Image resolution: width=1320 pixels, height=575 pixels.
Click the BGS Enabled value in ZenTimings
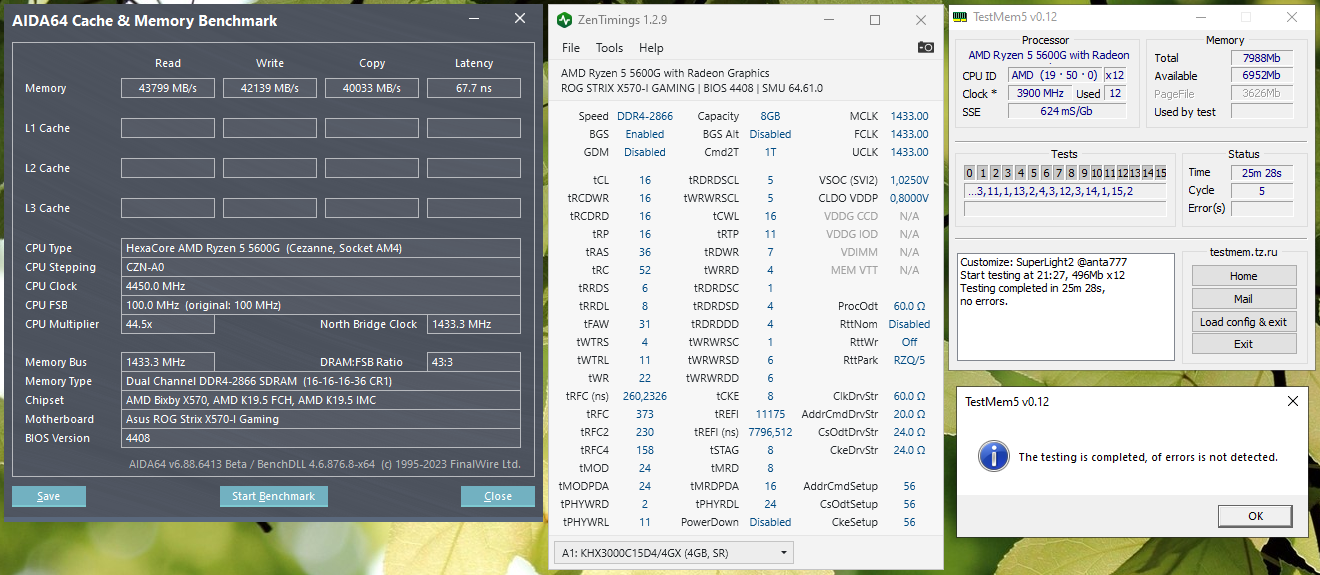[645, 134]
